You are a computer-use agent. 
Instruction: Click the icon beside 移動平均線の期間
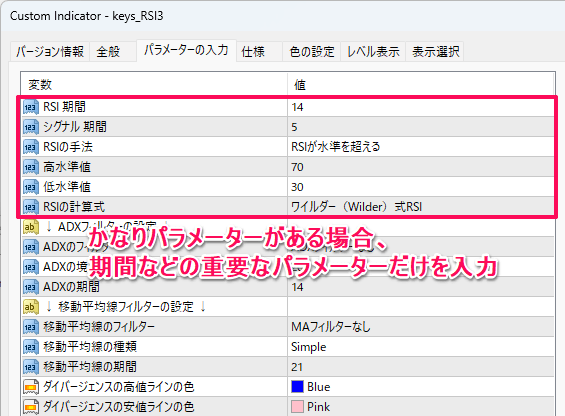coord(31,367)
